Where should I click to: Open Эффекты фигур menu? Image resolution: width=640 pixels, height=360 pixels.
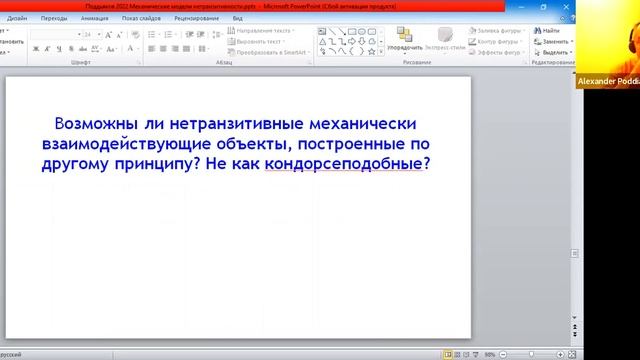(x=497, y=53)
